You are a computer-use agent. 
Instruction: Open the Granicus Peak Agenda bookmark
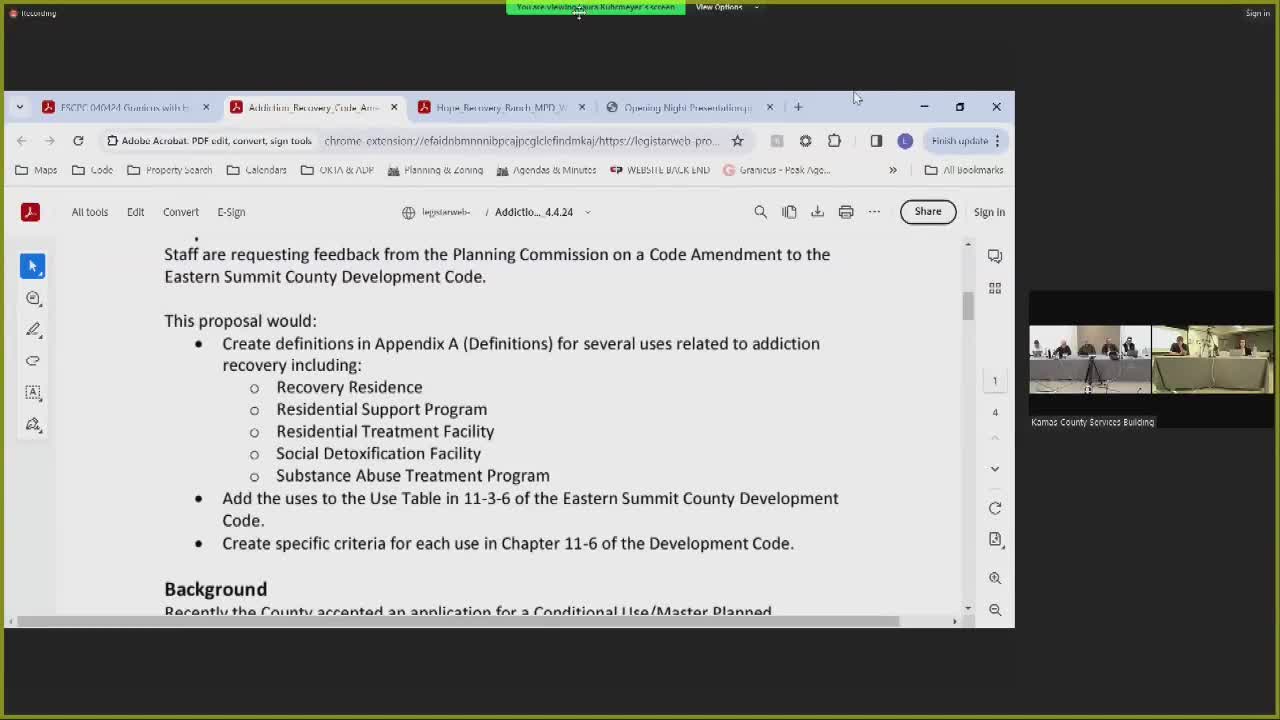coord(776,170)
